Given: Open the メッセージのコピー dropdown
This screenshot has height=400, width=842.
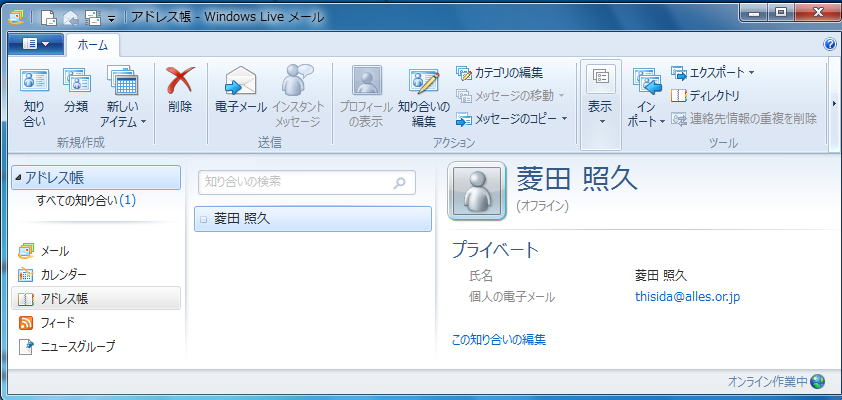Looking at the screenshot, I should click(x=512, y=119).
